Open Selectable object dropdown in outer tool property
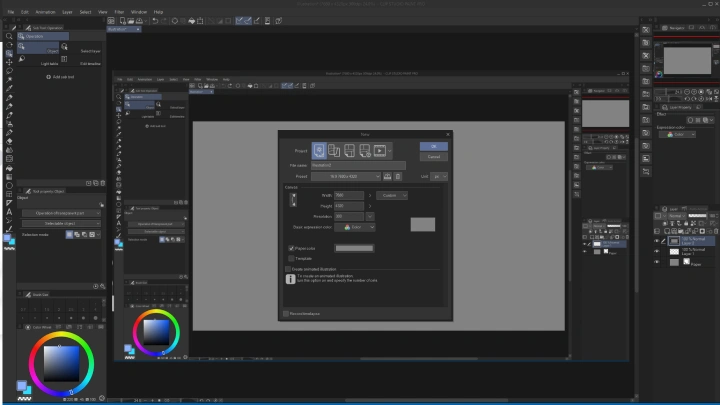 pos(61,223)
